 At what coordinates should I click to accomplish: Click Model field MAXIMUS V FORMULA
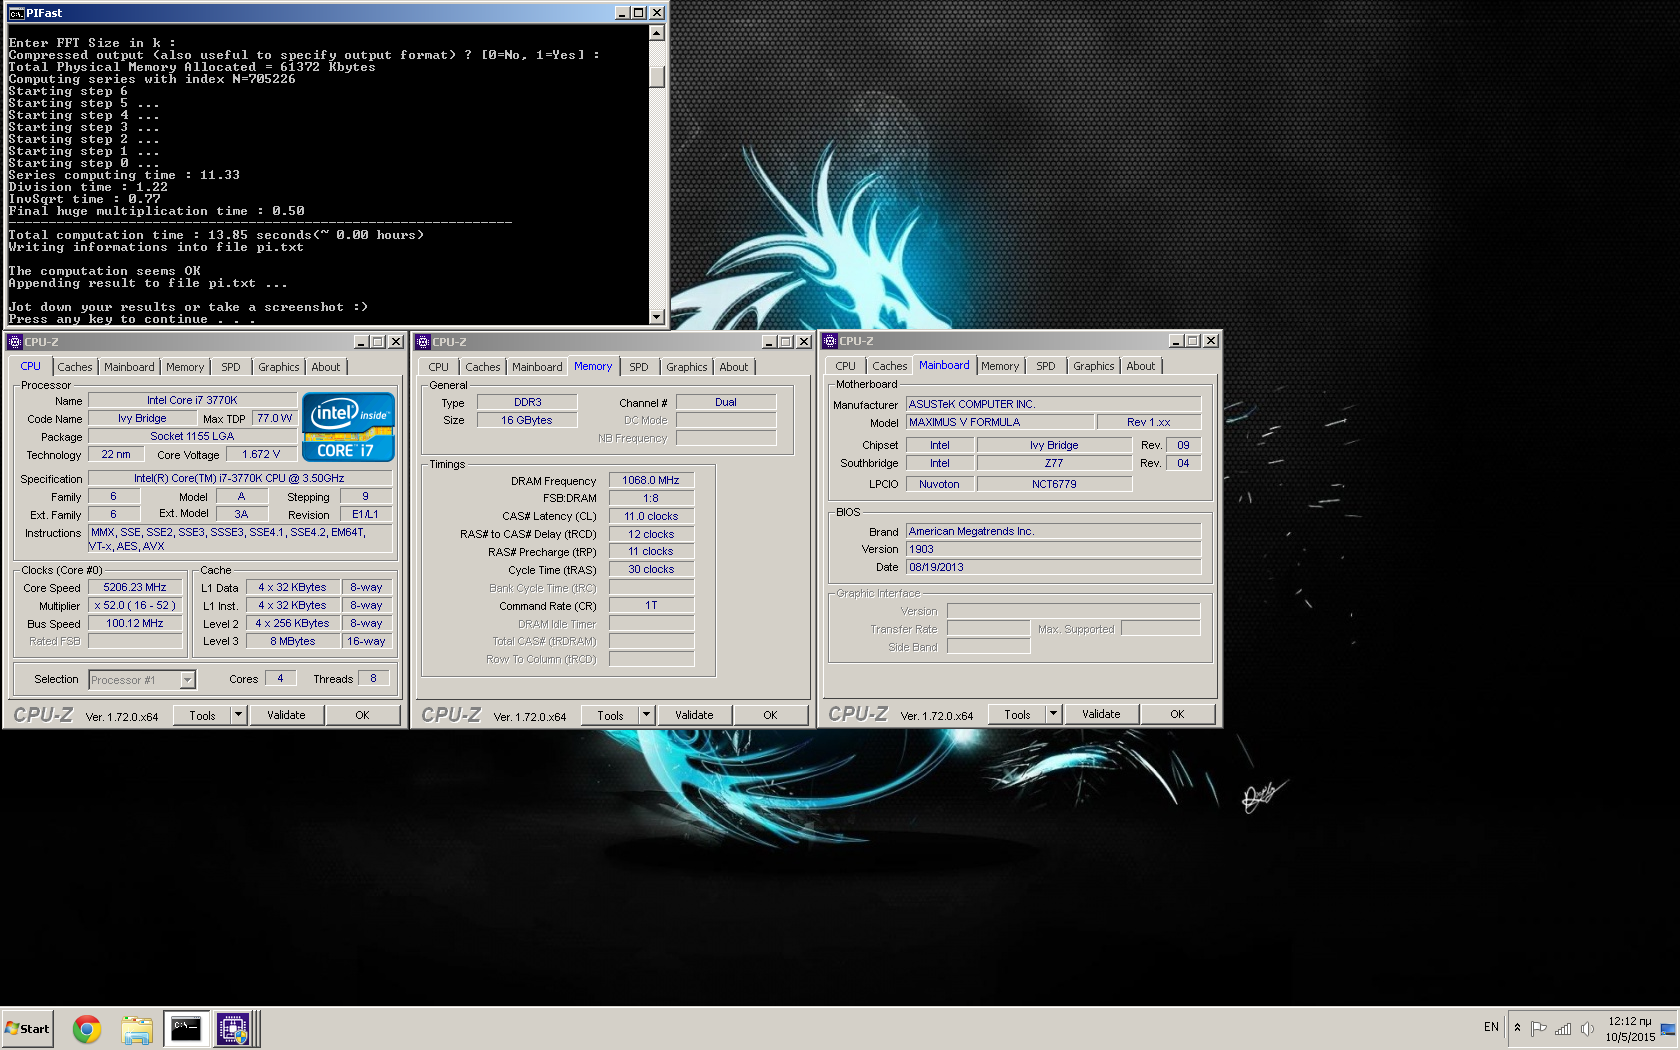[1000, 422]
